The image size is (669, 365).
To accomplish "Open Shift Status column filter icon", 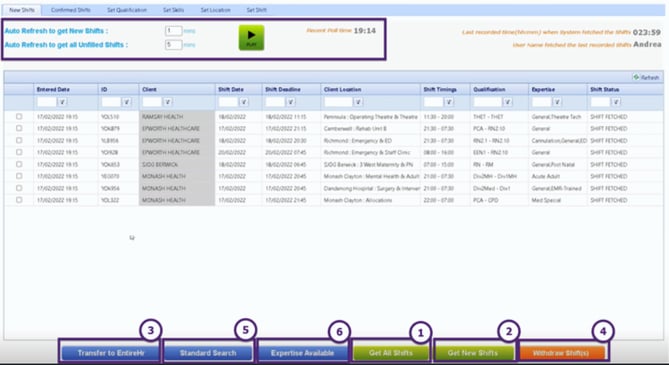I will click(616, 102).
